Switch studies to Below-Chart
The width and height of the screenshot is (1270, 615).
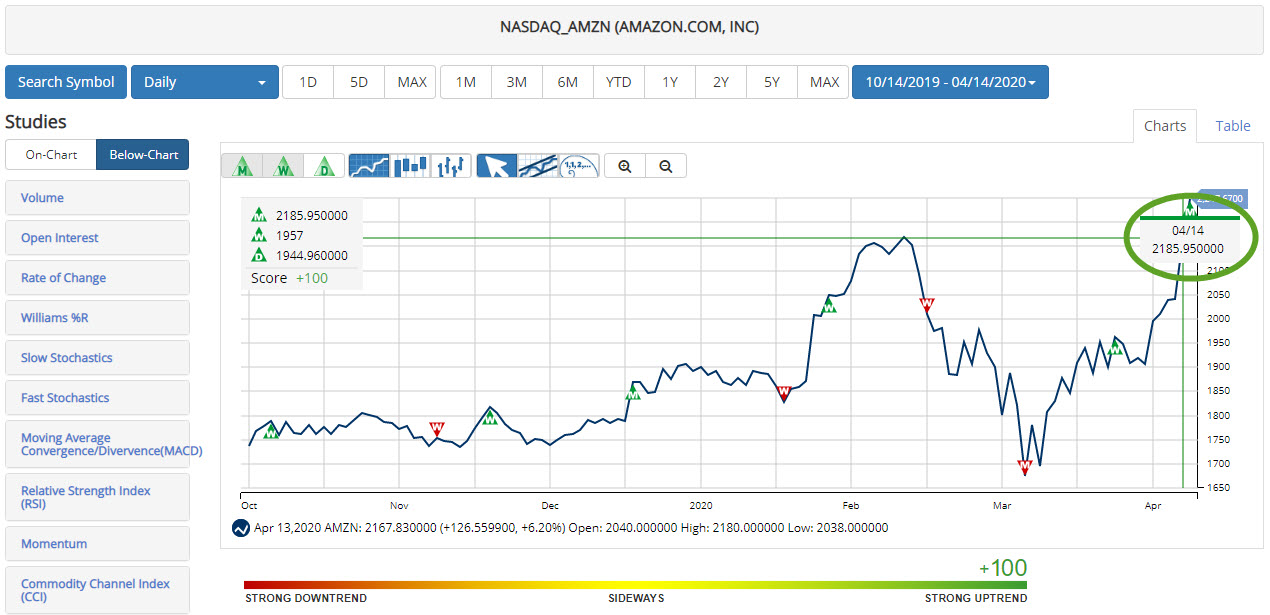[143, 155]
